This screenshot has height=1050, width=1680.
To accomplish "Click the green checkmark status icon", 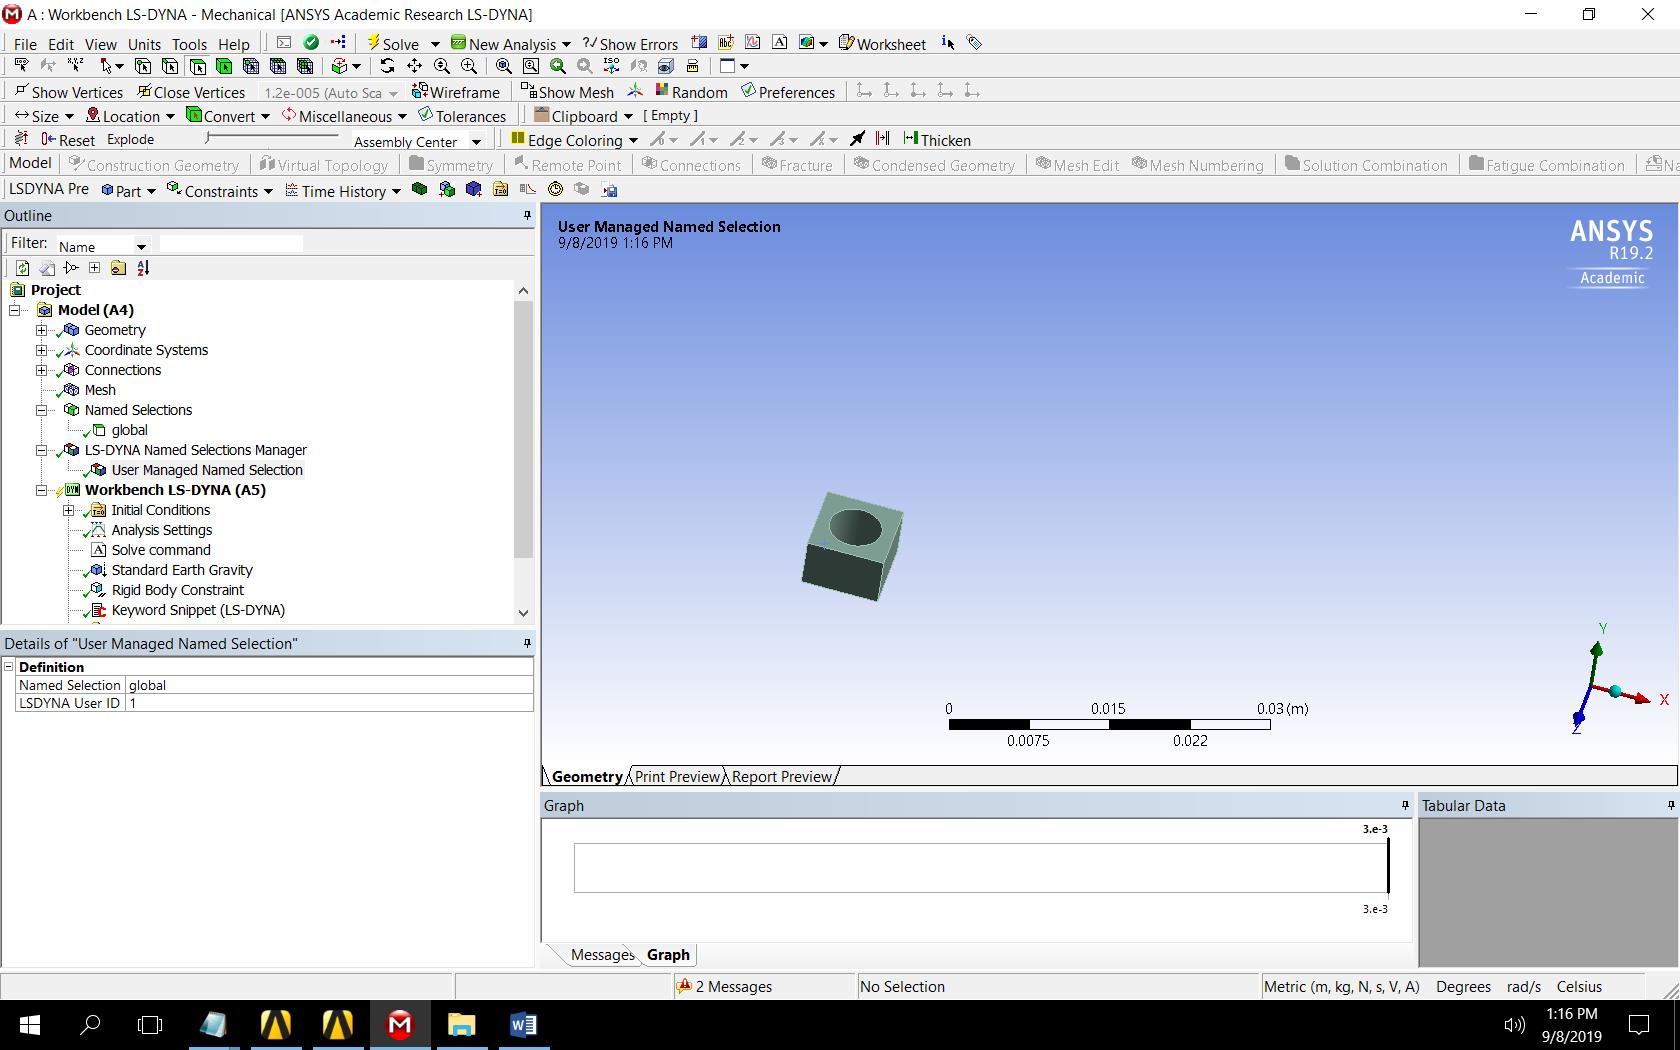I will click(311, 43).
